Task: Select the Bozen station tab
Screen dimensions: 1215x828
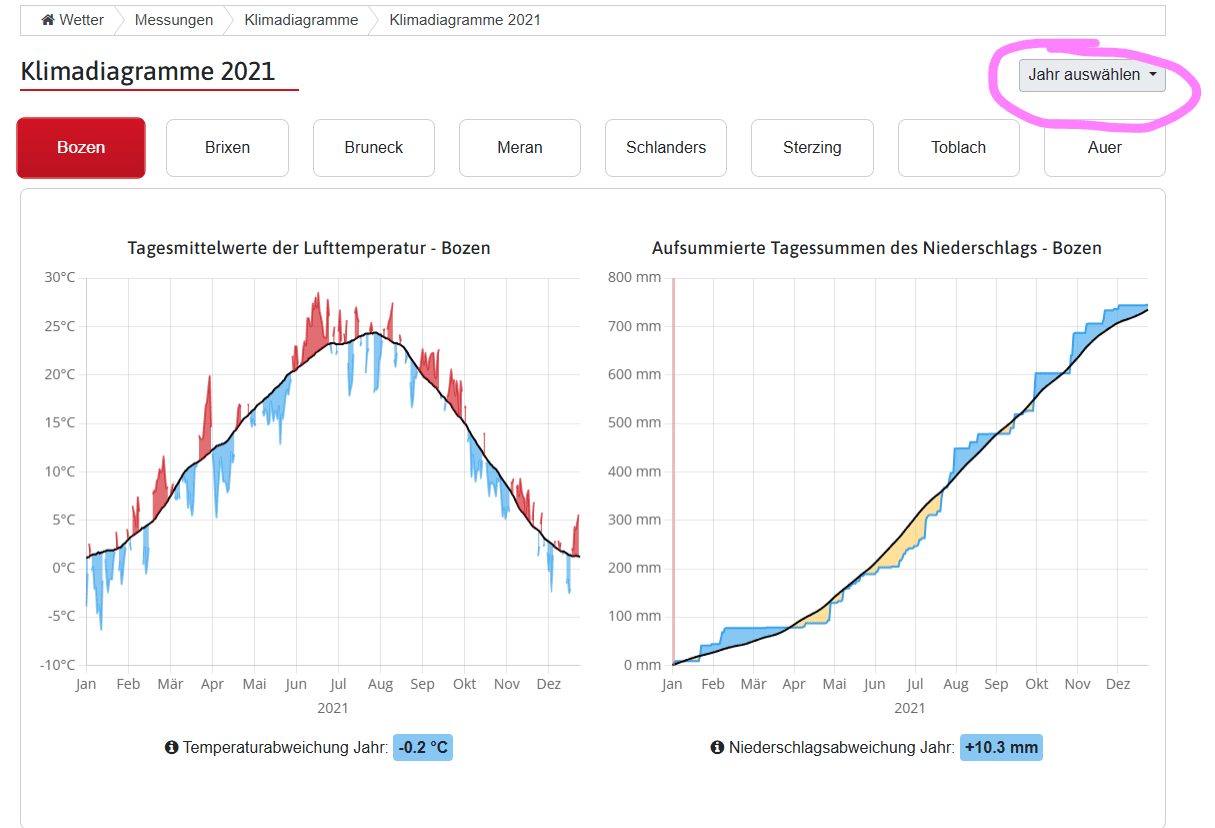Action: 81,148
